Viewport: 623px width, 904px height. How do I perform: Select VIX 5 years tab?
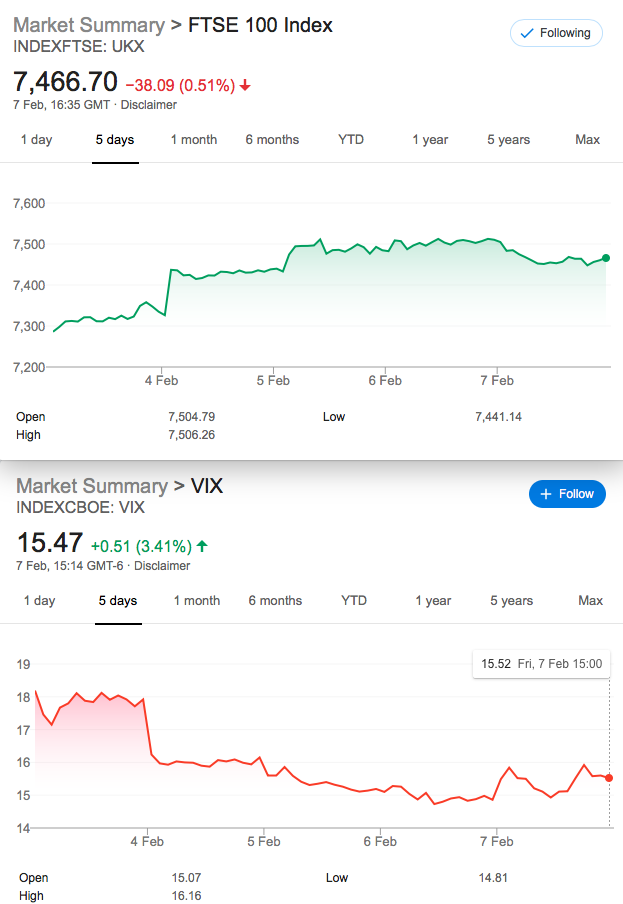coord(511,600)
